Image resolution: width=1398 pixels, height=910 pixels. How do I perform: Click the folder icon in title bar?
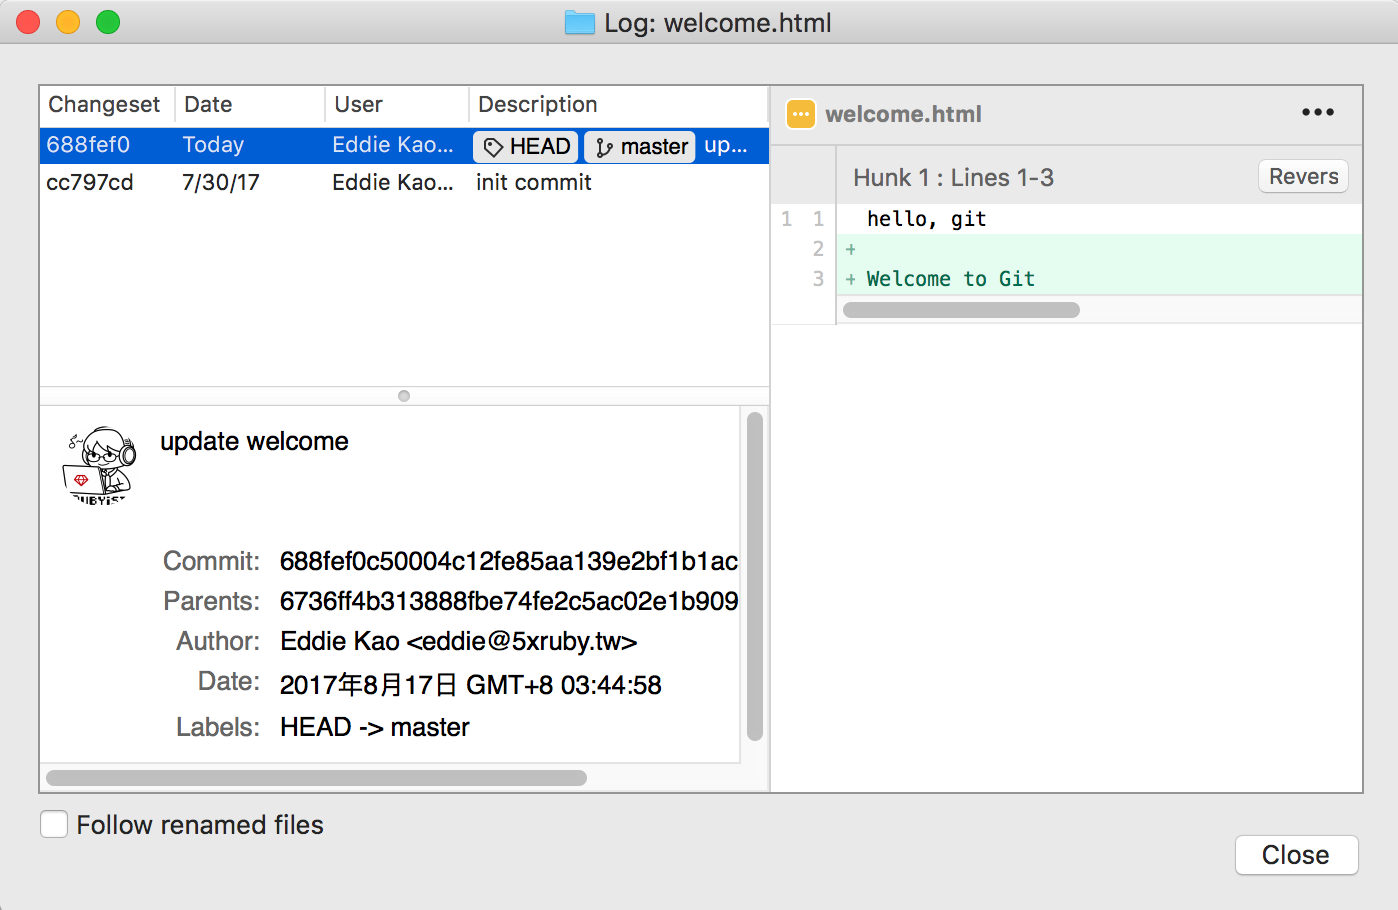579,23
